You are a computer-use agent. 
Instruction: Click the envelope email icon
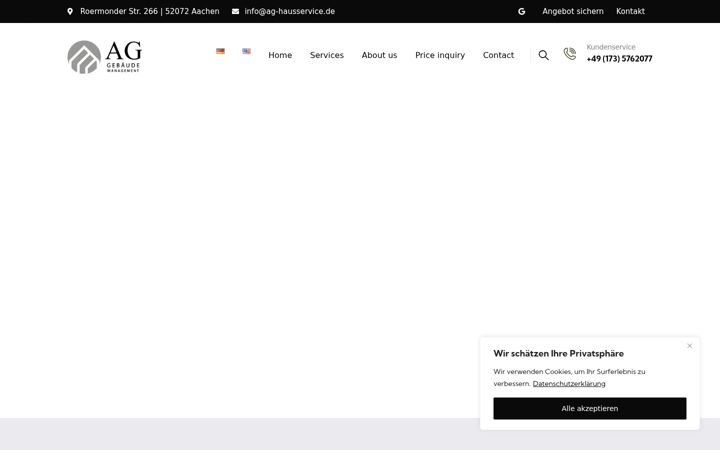[236, 11]
